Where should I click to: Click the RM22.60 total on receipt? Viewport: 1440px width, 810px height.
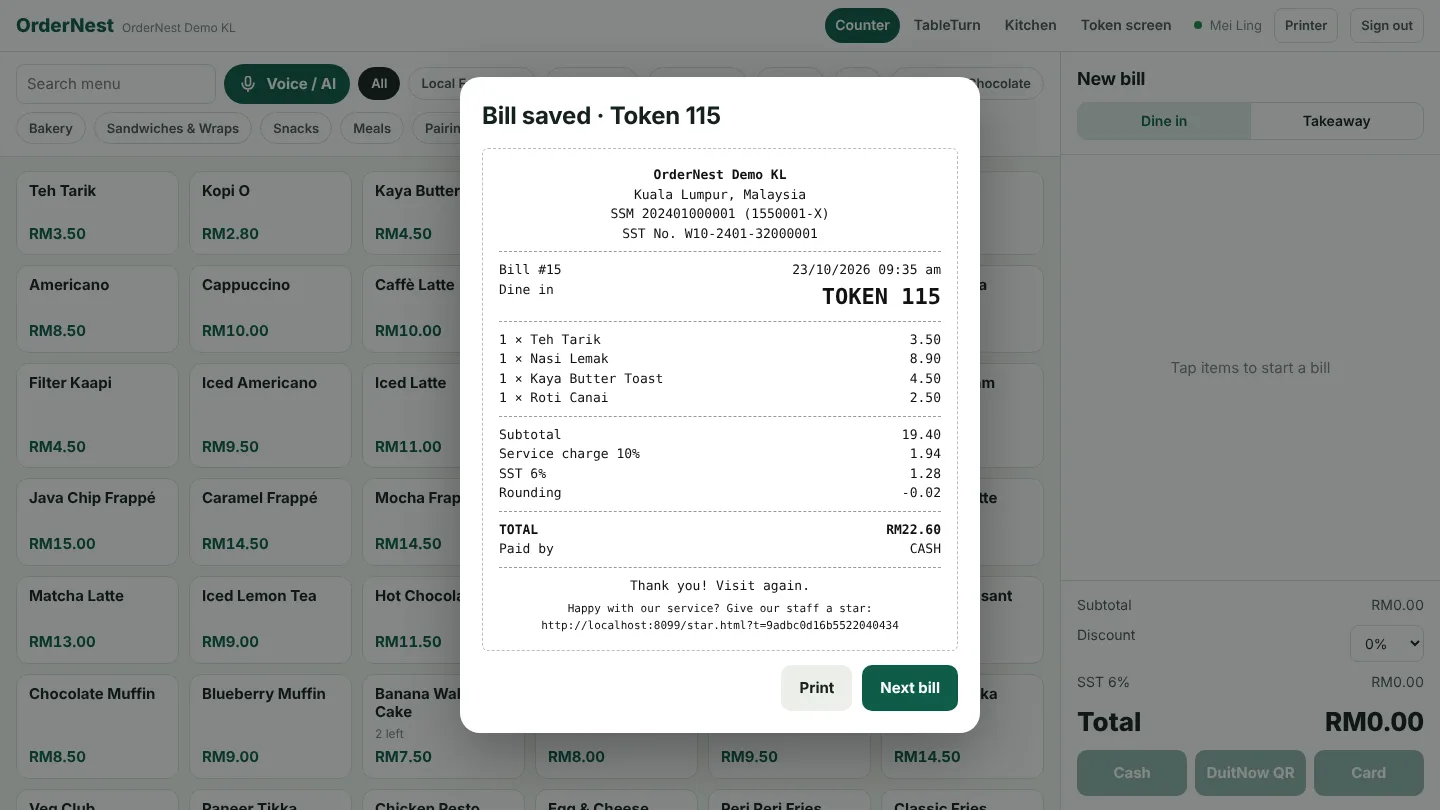pos(913,530)
